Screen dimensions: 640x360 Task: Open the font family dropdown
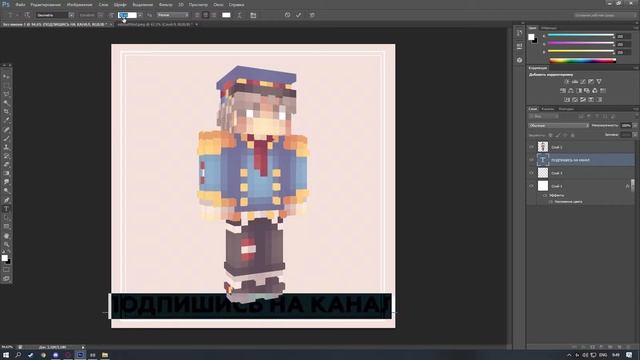pos(71,15)
